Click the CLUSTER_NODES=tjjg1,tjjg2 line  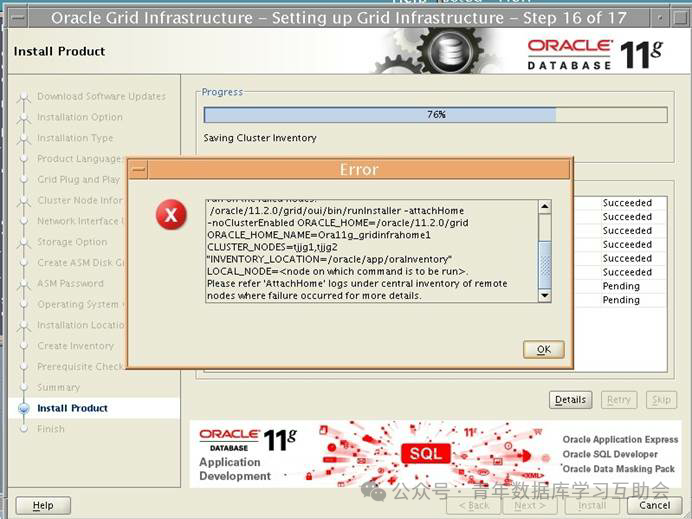click(x=272, y=247)
